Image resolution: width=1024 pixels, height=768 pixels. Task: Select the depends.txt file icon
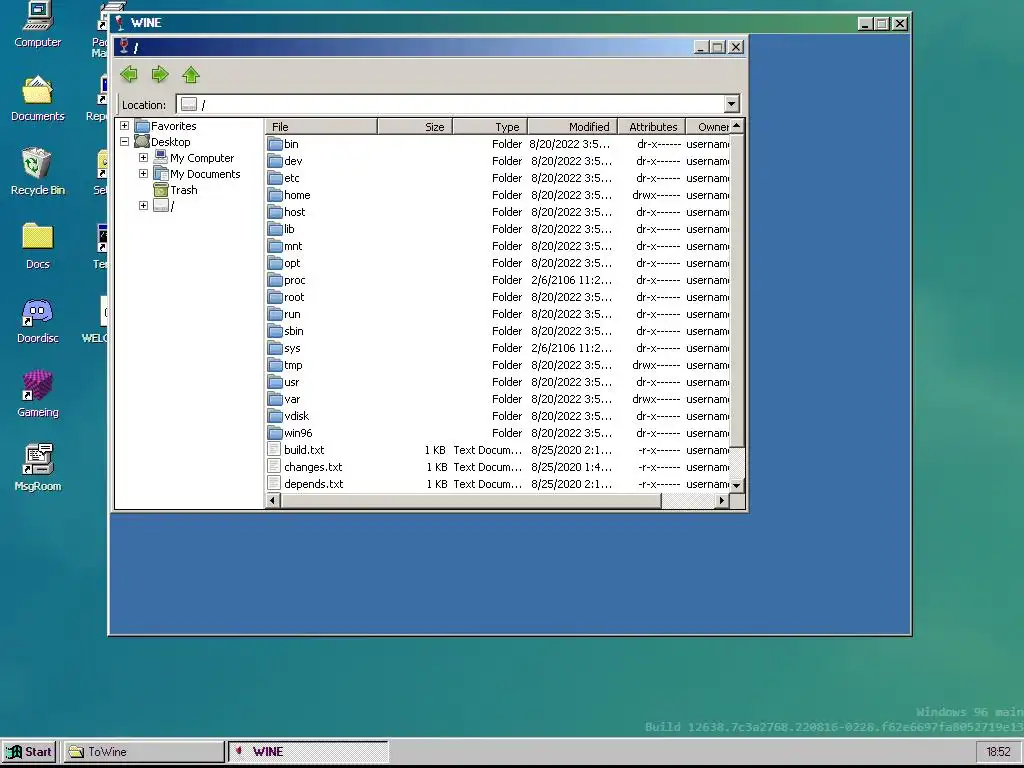[x=274, y=483]
